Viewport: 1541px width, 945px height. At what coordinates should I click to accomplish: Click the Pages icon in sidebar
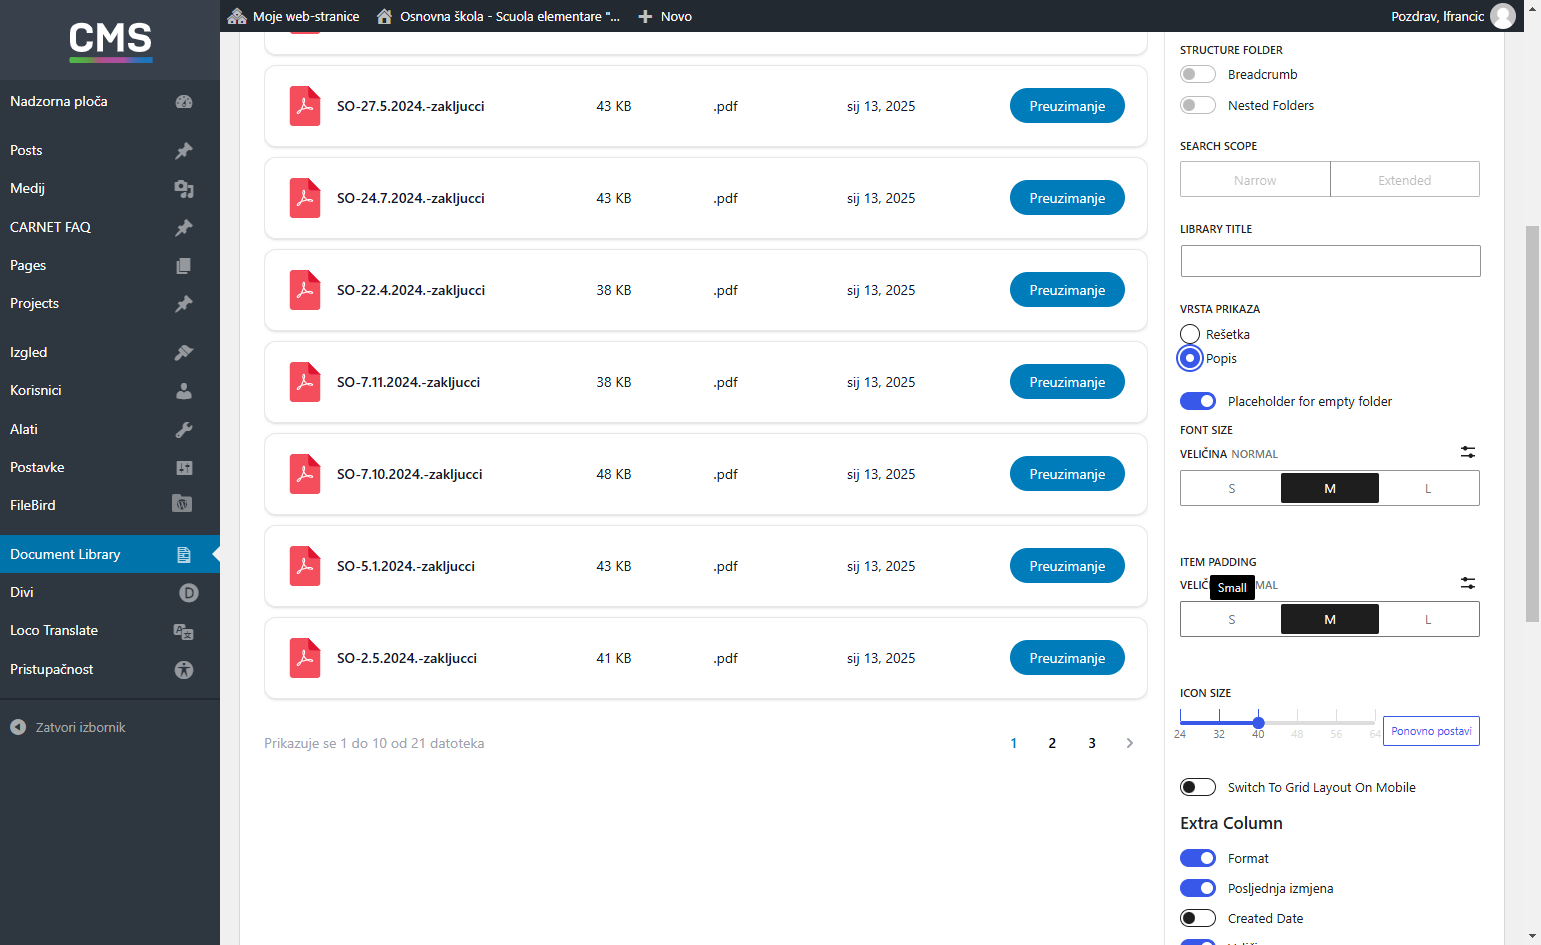pos(184,266)
